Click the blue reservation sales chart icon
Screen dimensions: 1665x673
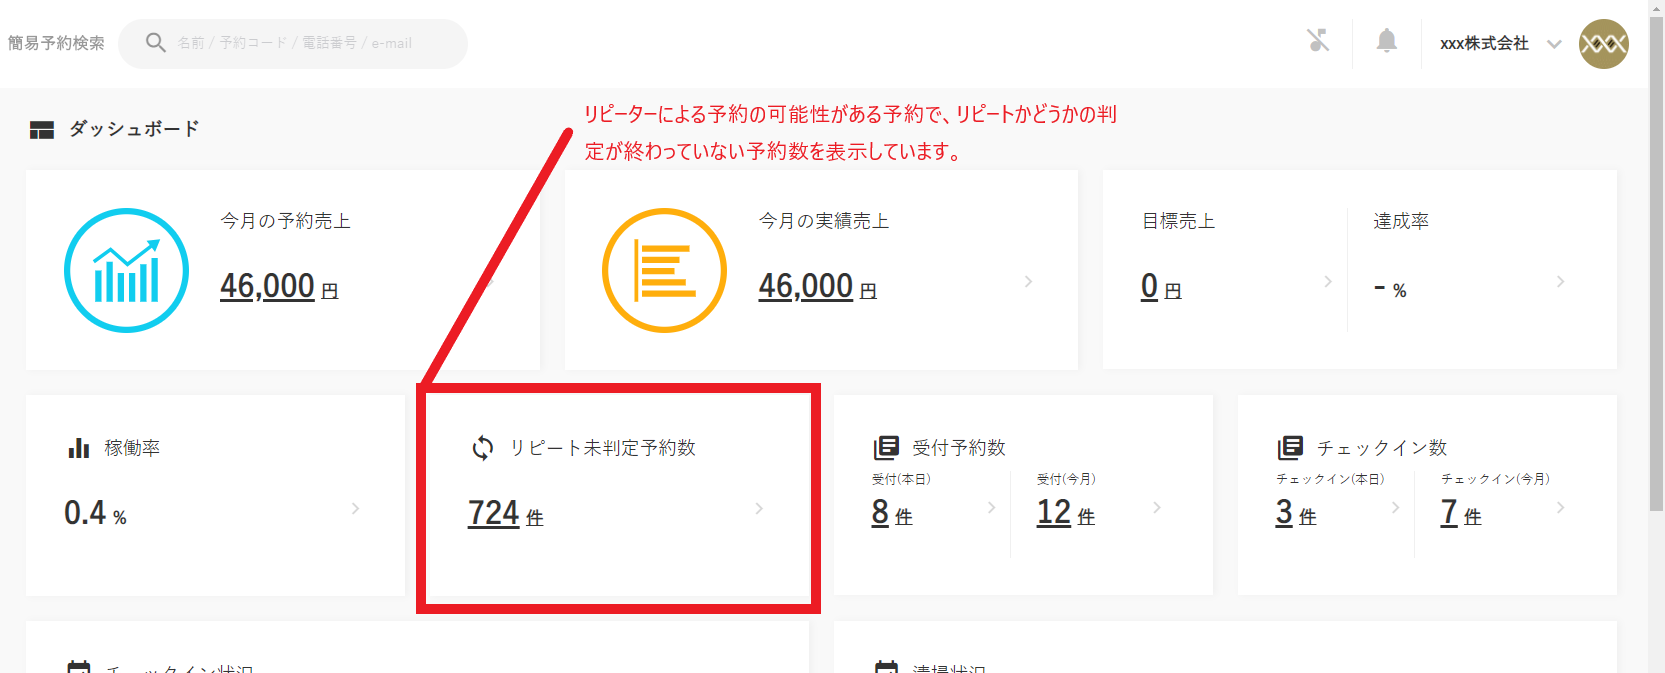pyautogui.click(x=126, y=270)
